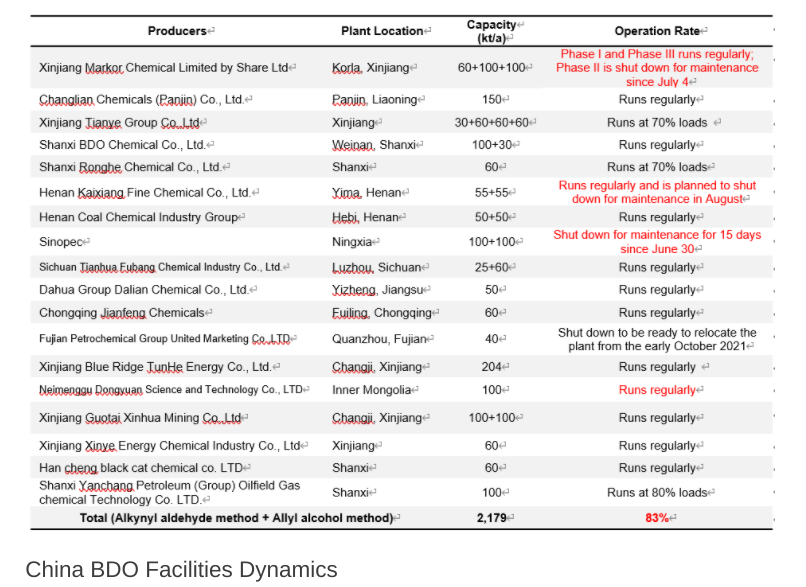Click the Plant Location column header
Image resolution: width=806 pixels, height=587 pixels.
click(x=382, y=31)
